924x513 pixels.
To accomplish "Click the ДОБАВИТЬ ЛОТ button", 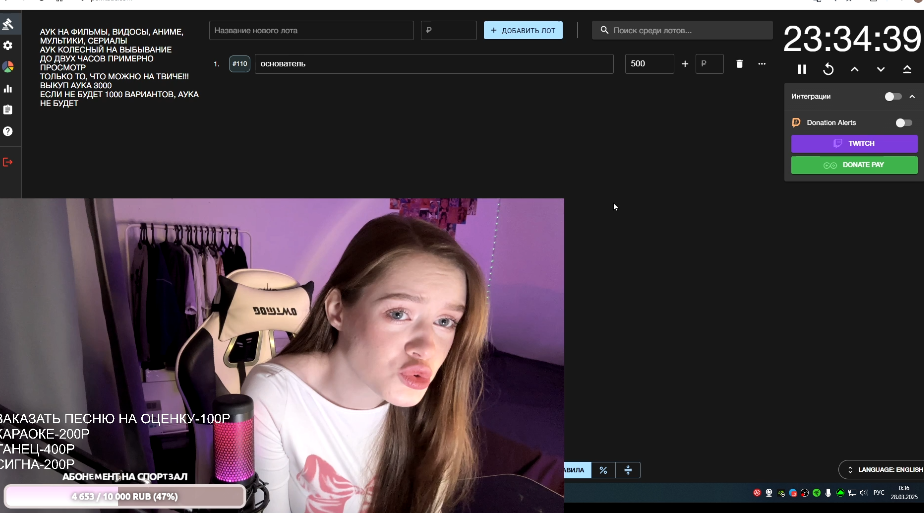I will point(523,30).
